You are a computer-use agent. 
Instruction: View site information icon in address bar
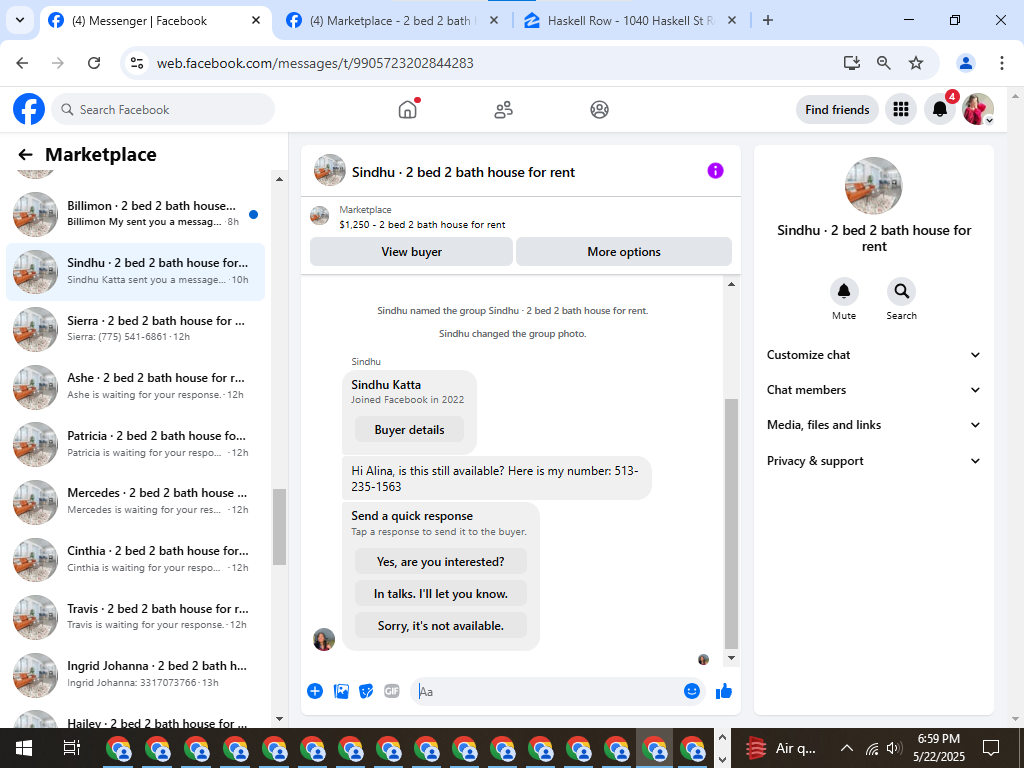tap(136, 63)
